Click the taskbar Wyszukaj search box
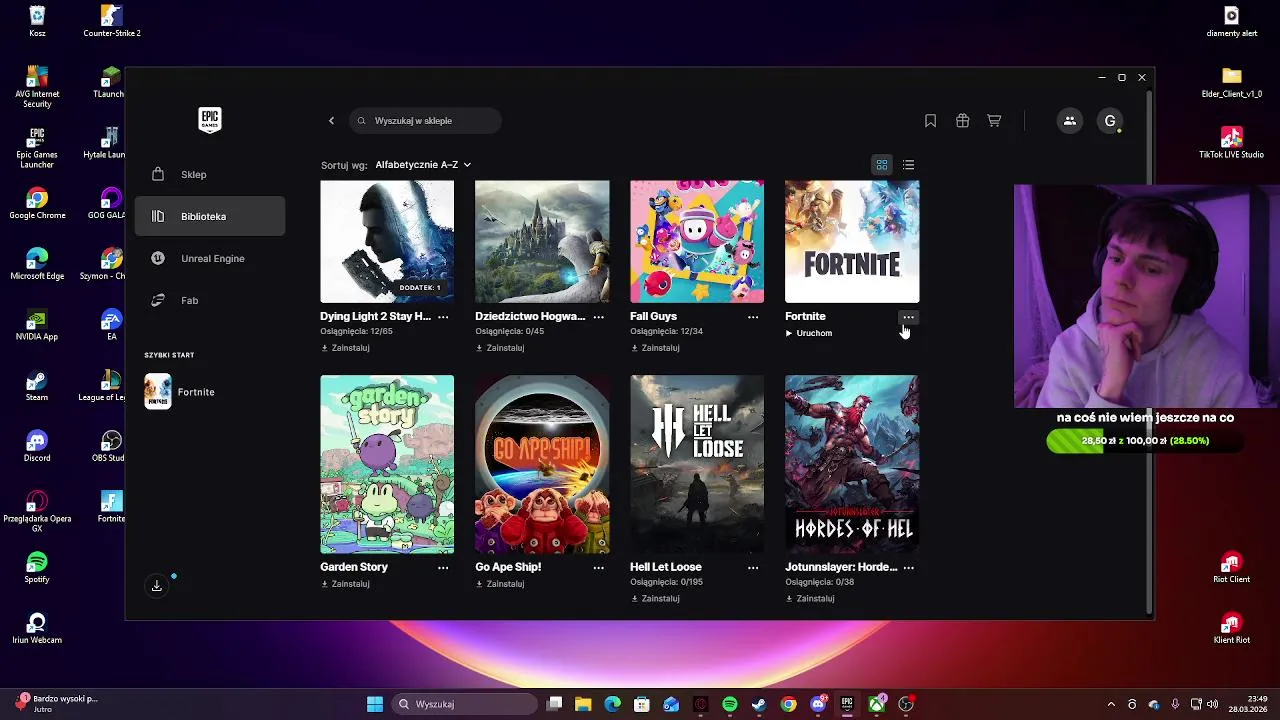 [x=464, y=705]
